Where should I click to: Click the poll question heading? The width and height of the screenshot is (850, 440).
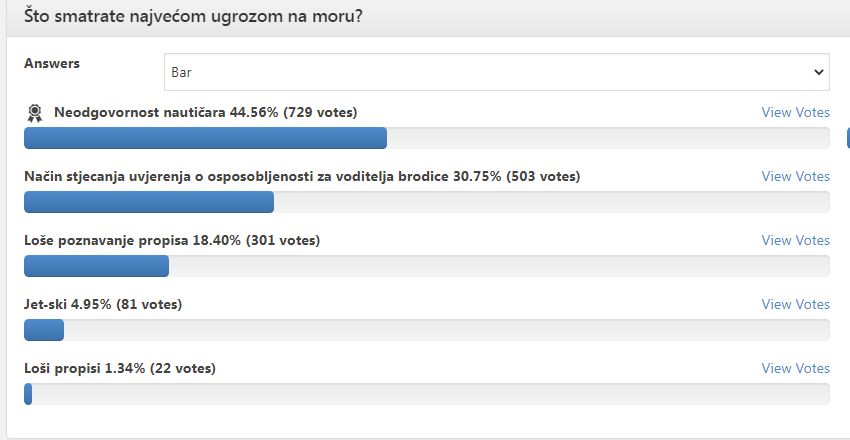pyautogui.click(x=193, y=16)
